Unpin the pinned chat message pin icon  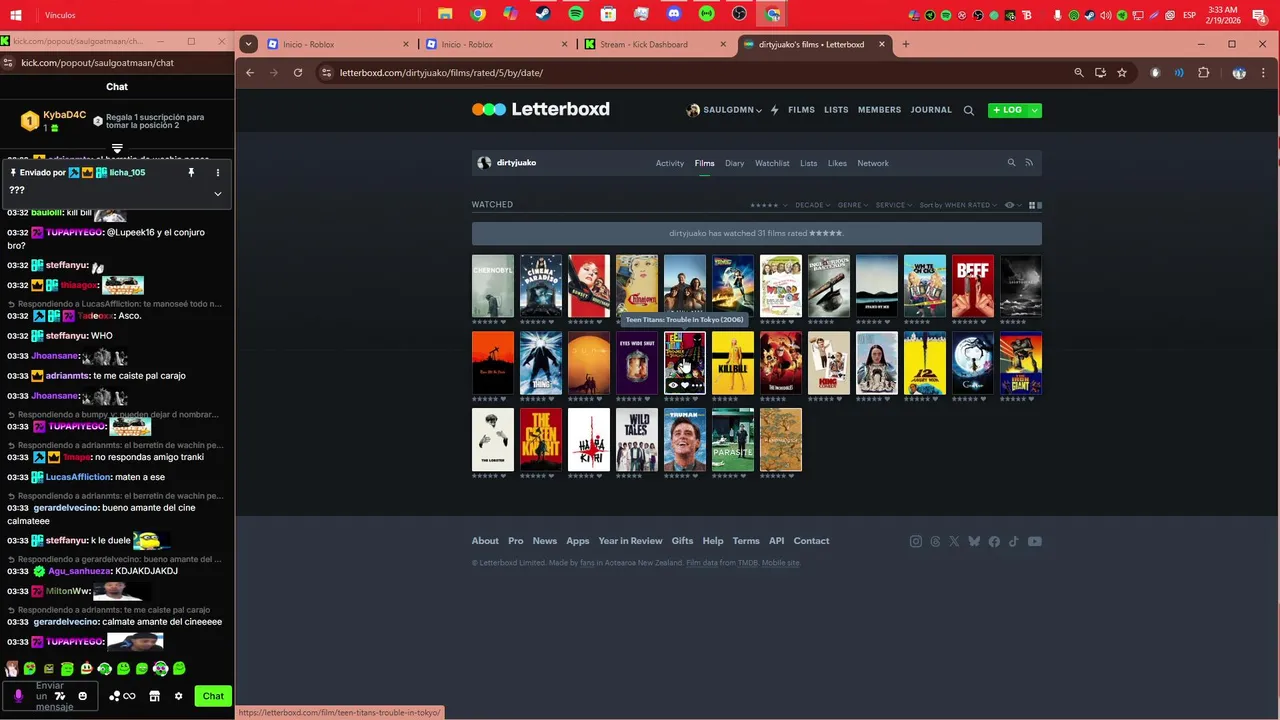[x=191, y=173]
